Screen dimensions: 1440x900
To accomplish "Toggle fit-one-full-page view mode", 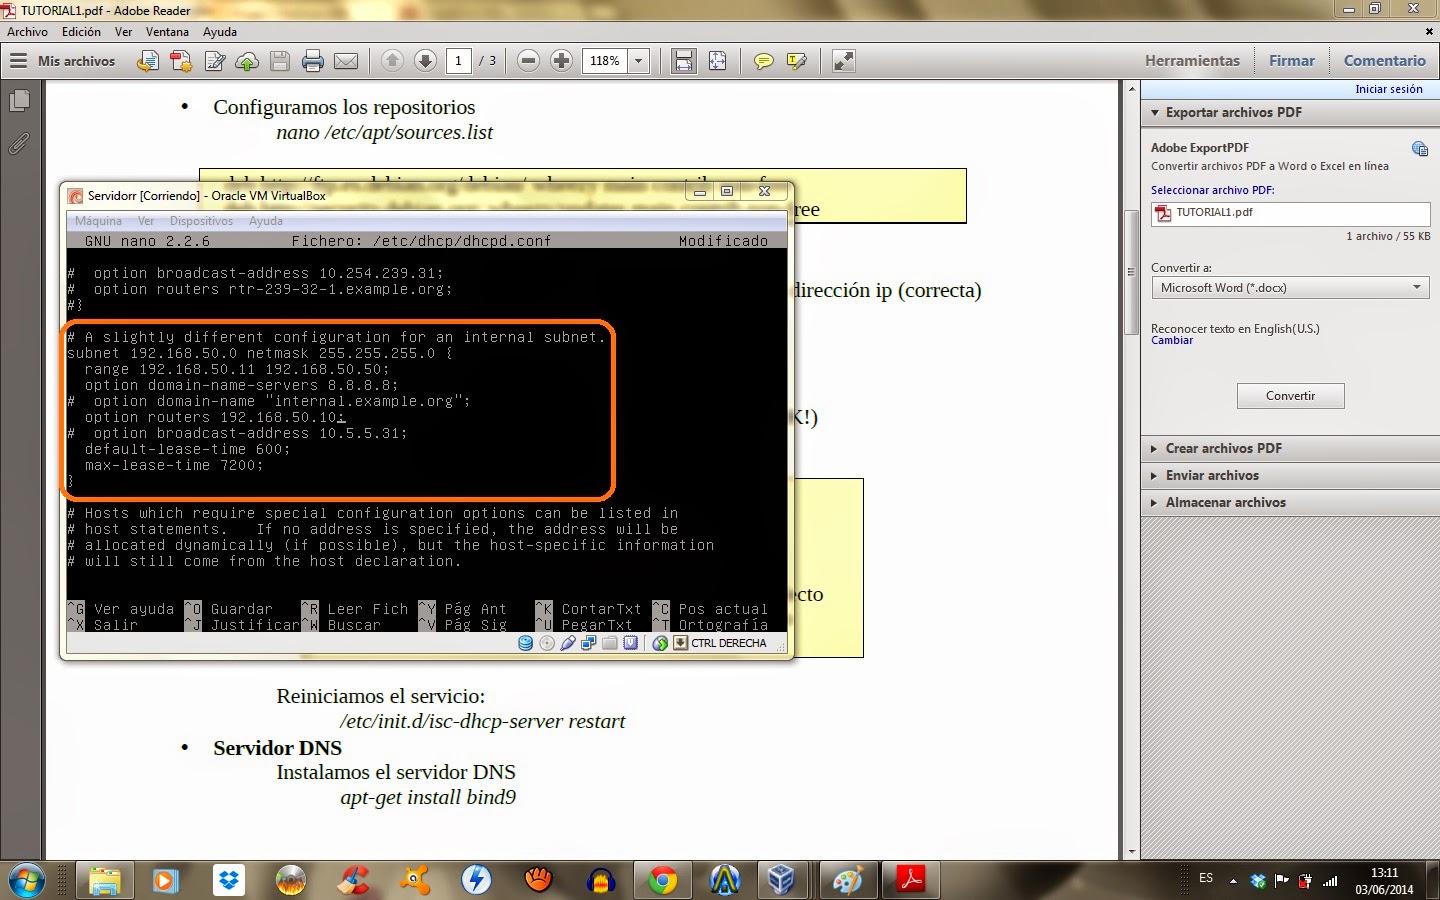I will tap(718, 61).
